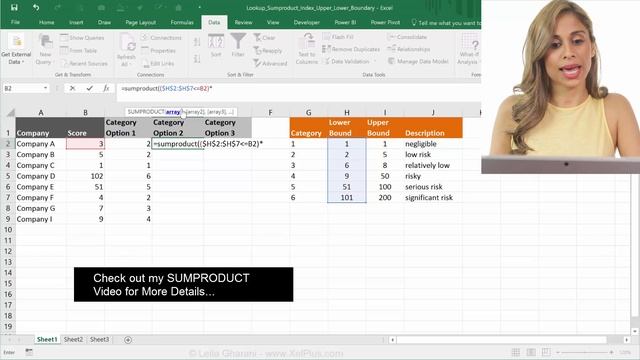Click the 'significant risk' description cell
This screenshot has height=360, width=640.
click(433, 198)
